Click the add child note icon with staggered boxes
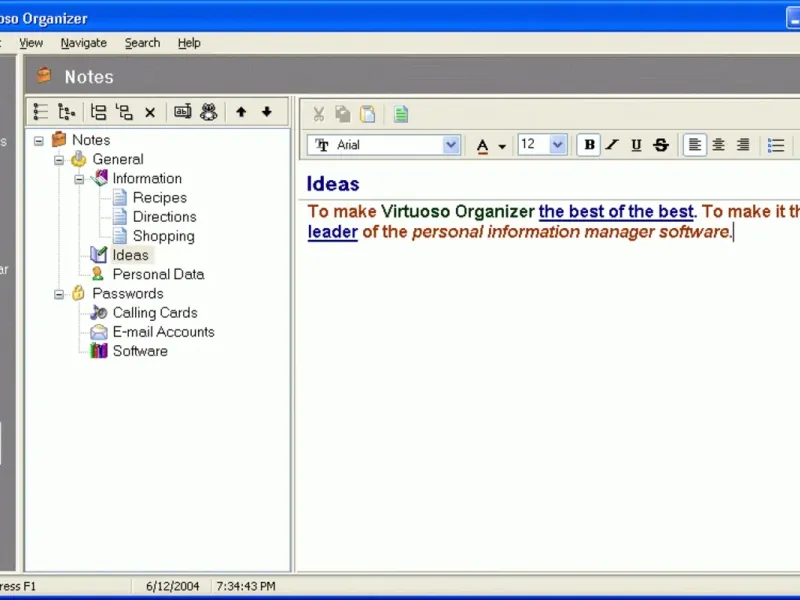This screenshot has height=600, width=800. 124,112
